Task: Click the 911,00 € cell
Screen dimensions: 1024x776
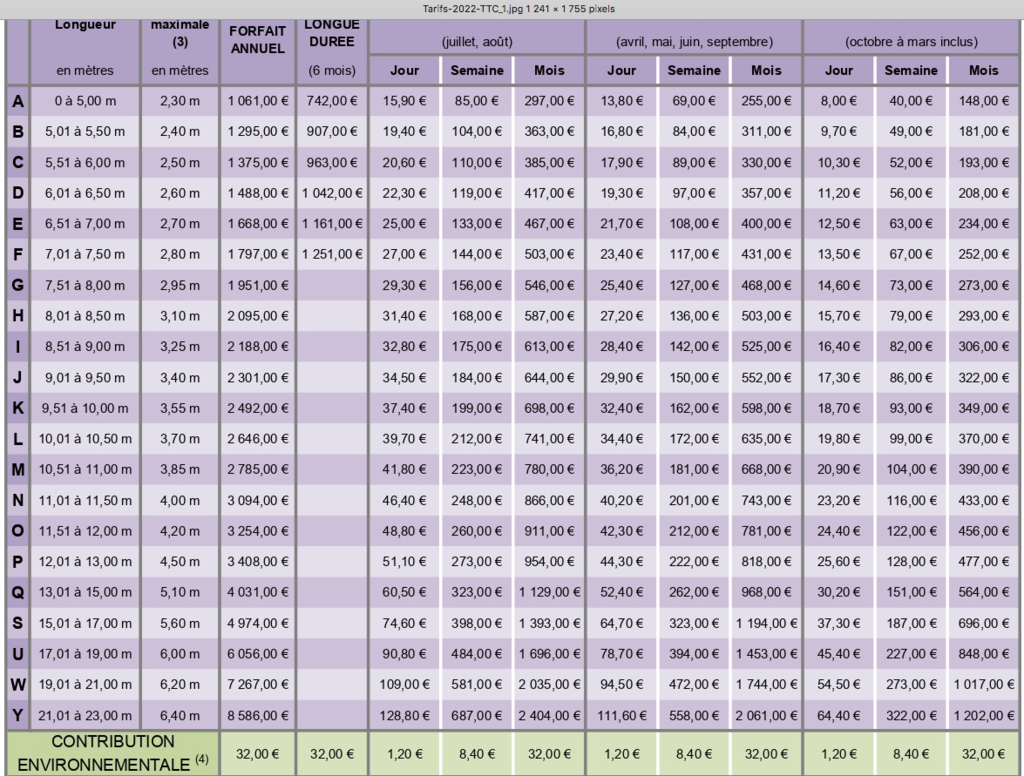Action: [x=549, y=531]
